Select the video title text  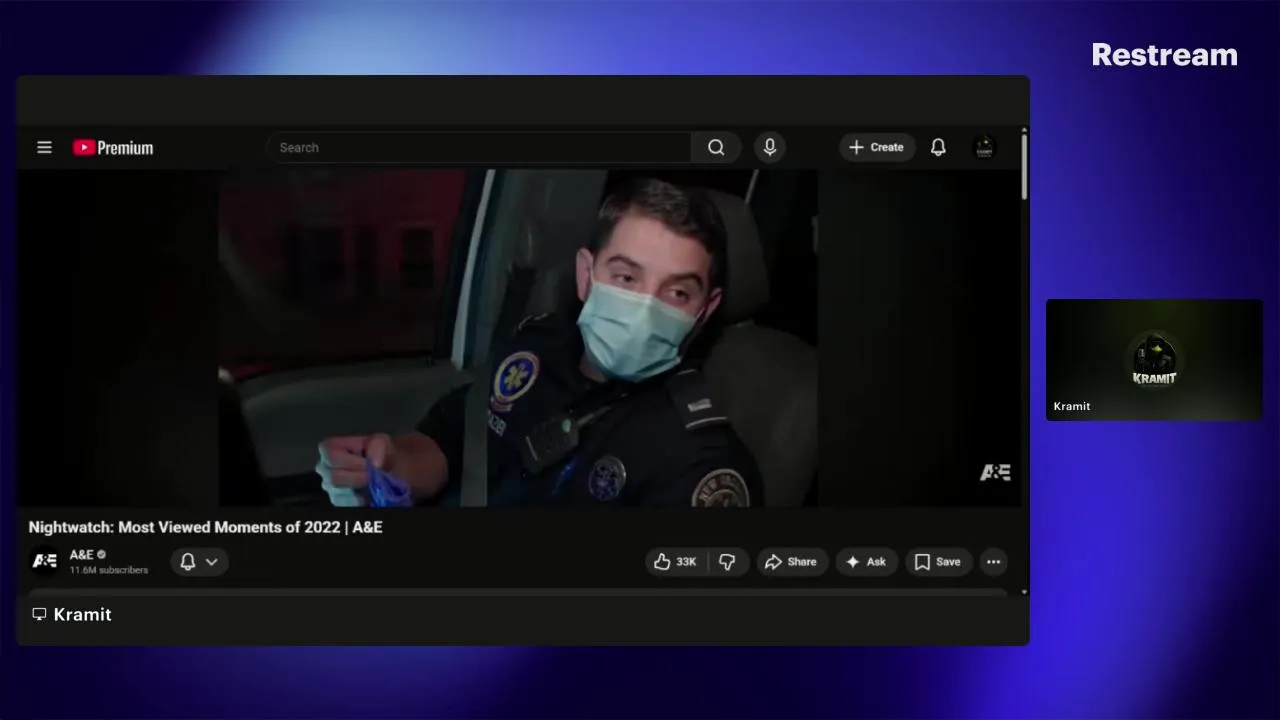205,527
